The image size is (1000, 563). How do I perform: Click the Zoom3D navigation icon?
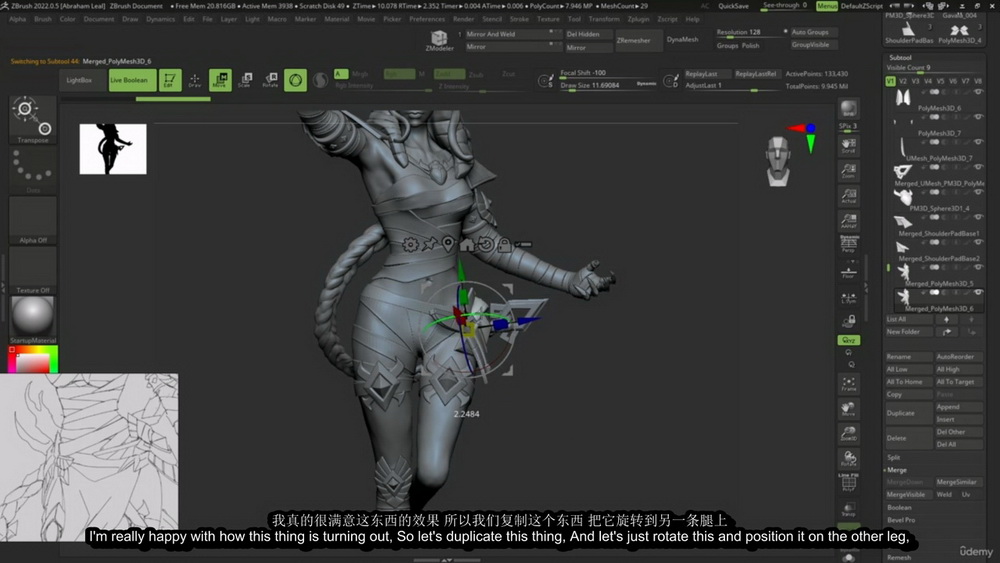848,434
